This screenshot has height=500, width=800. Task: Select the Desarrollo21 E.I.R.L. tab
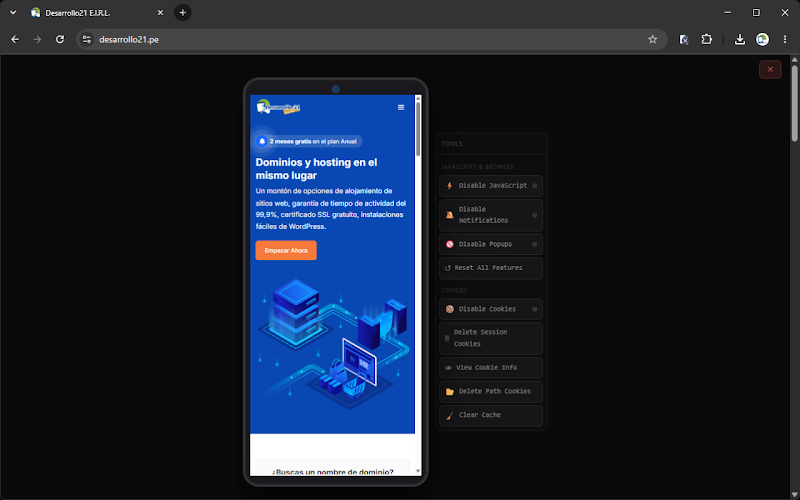point(97,13)
